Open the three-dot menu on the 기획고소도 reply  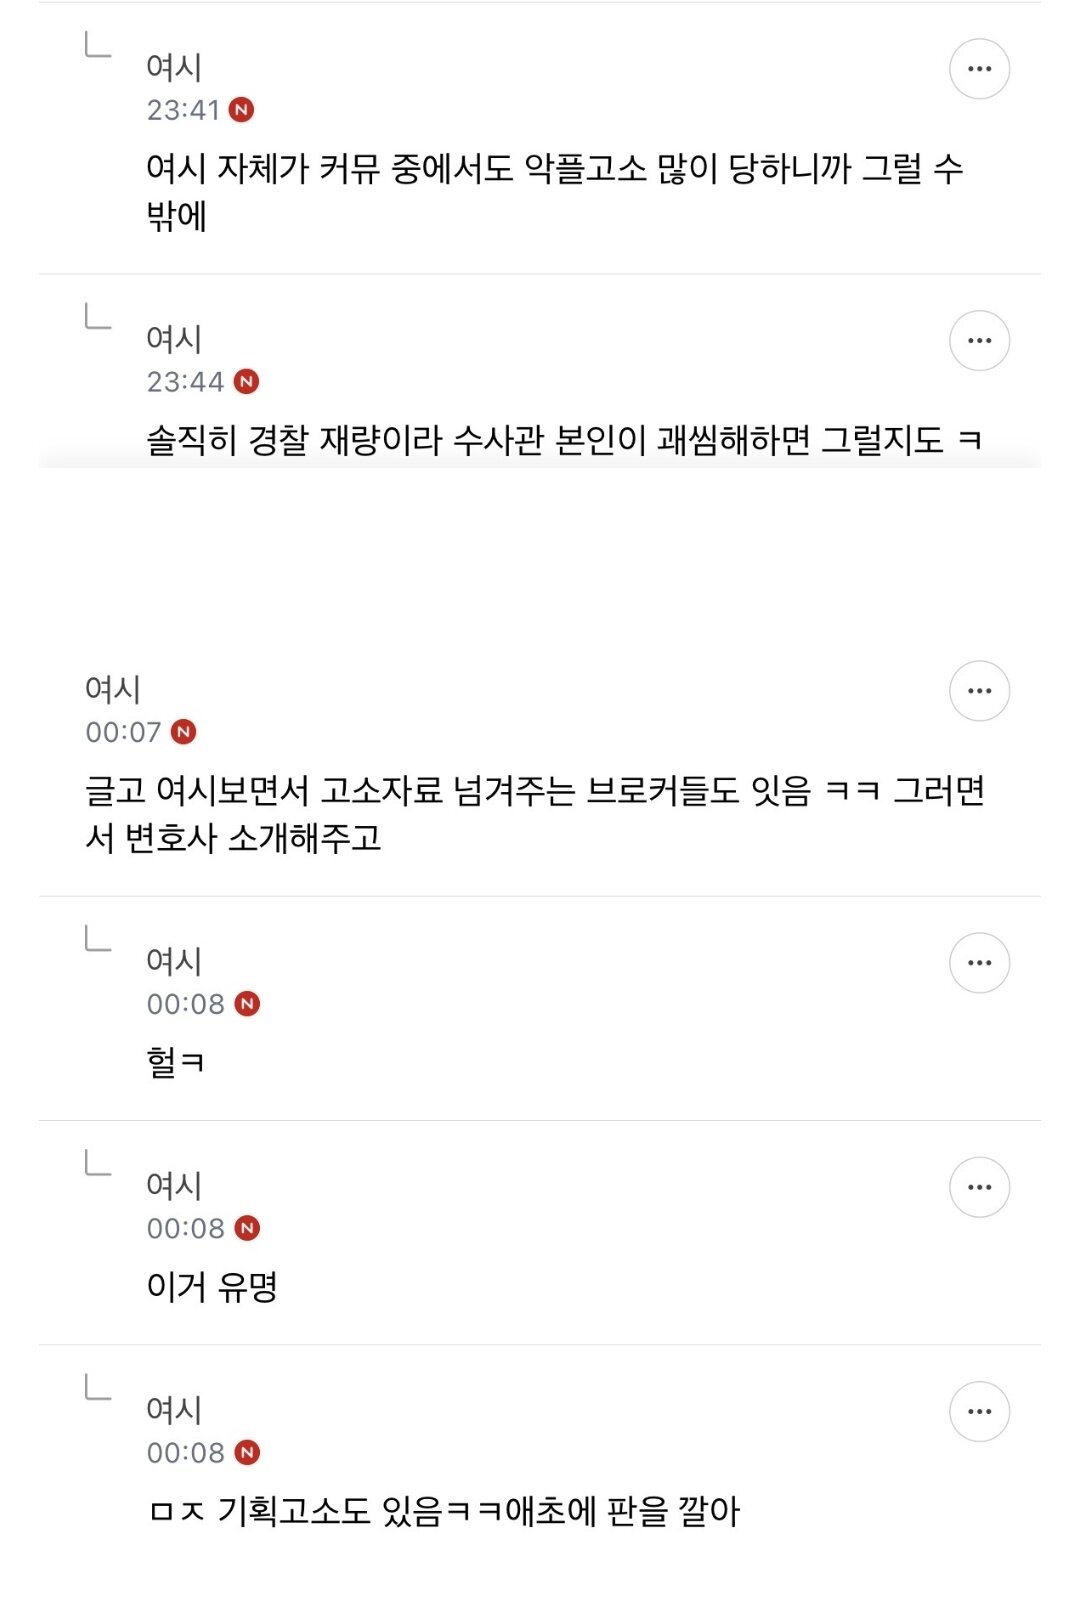[979, 1412]
